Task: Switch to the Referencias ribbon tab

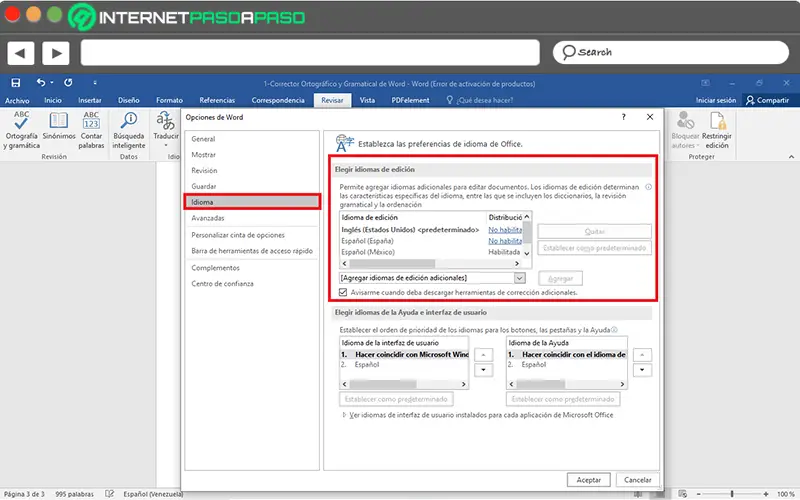Action: pos(217,100)
